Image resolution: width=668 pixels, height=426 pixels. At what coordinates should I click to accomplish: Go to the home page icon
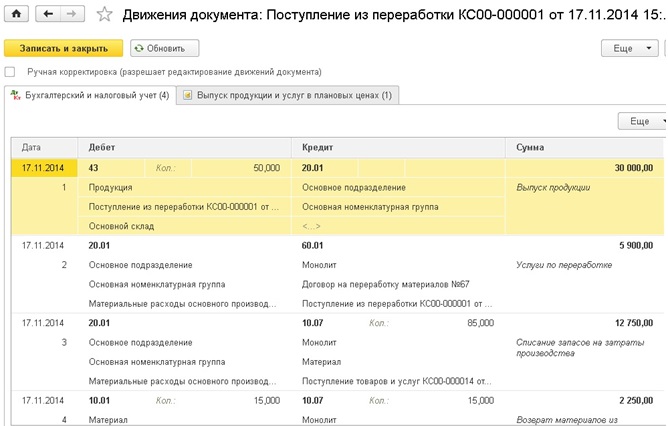point(16,14)
